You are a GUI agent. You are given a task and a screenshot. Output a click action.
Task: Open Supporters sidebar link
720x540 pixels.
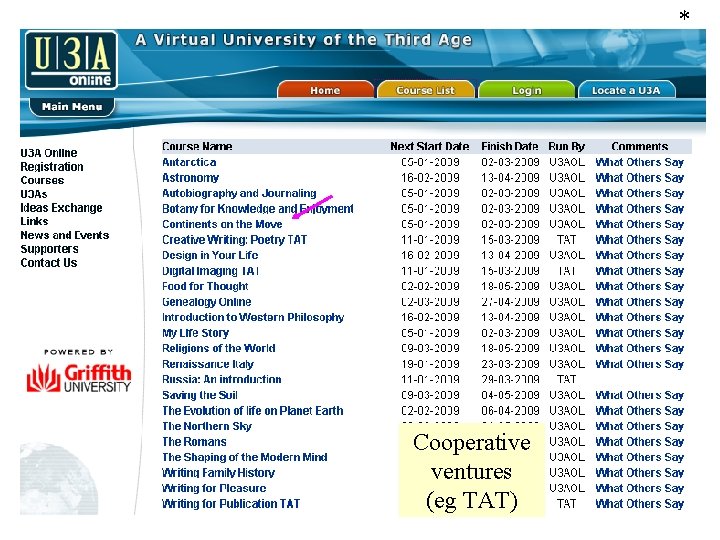pyautogui.click(x=49, y=249)
